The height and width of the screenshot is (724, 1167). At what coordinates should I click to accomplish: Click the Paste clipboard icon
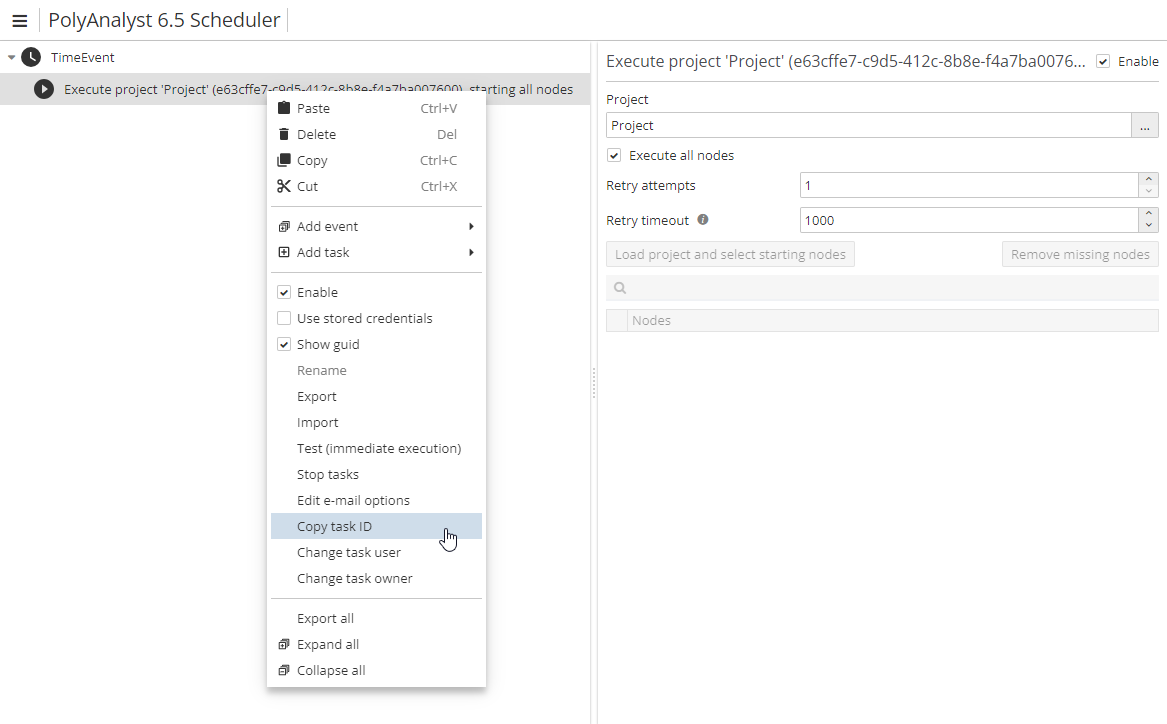tap(284, 108)
